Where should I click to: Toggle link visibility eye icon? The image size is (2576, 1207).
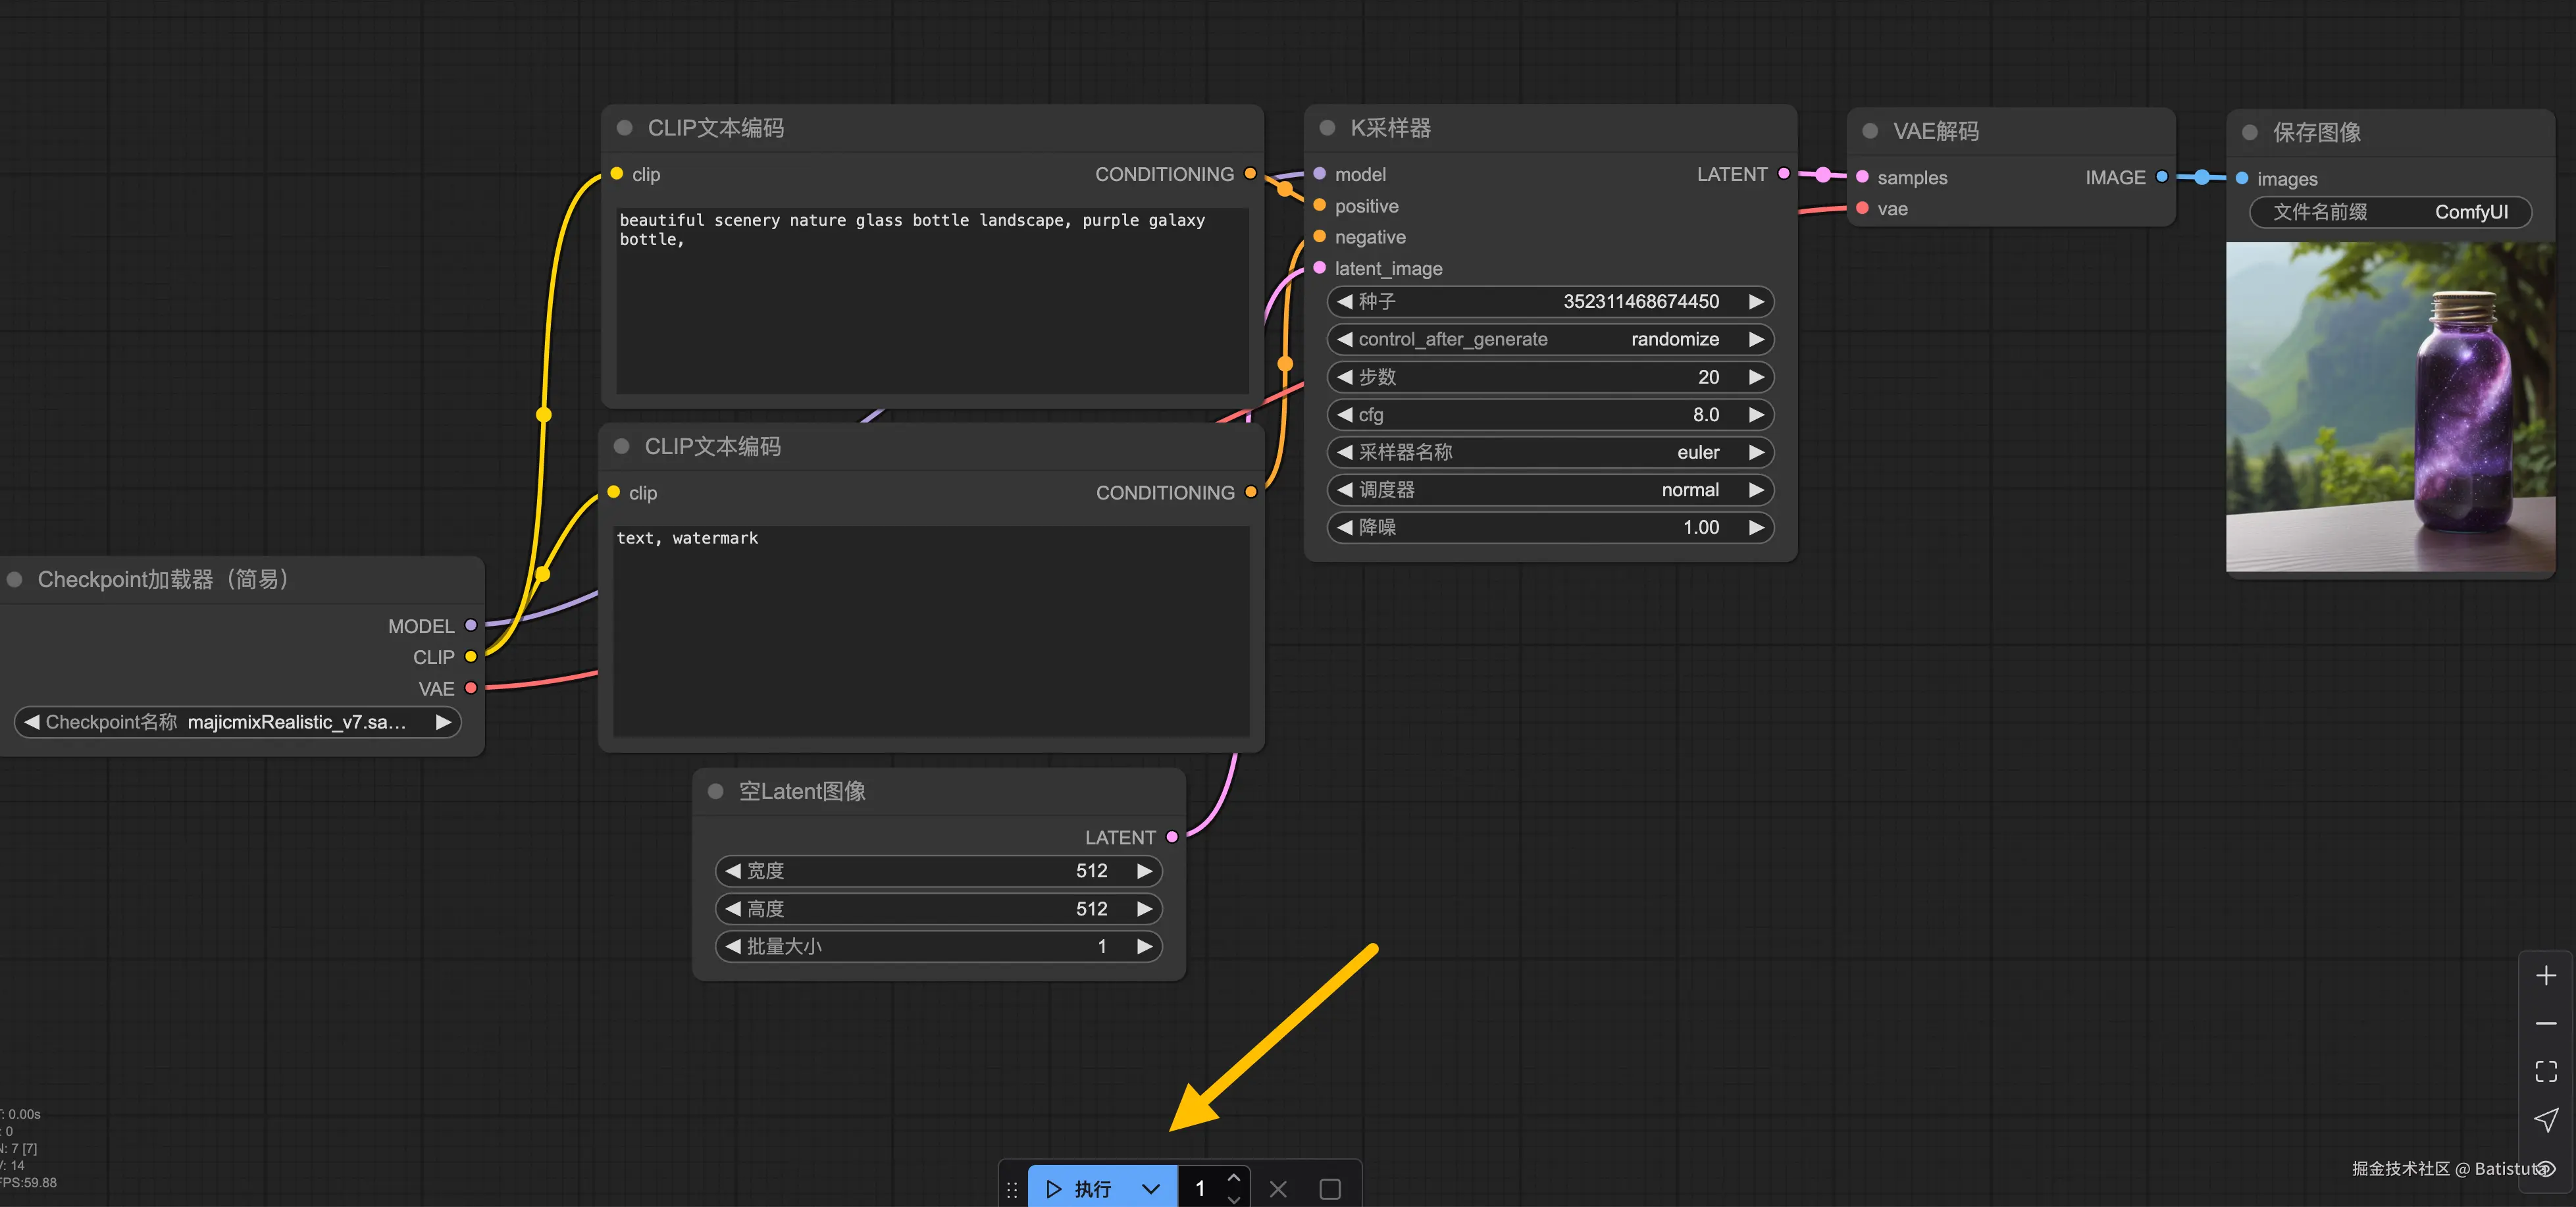[2546, 1168]
